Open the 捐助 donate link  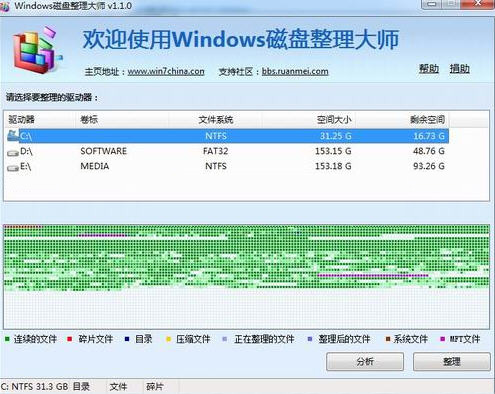(x=459, y=69)
